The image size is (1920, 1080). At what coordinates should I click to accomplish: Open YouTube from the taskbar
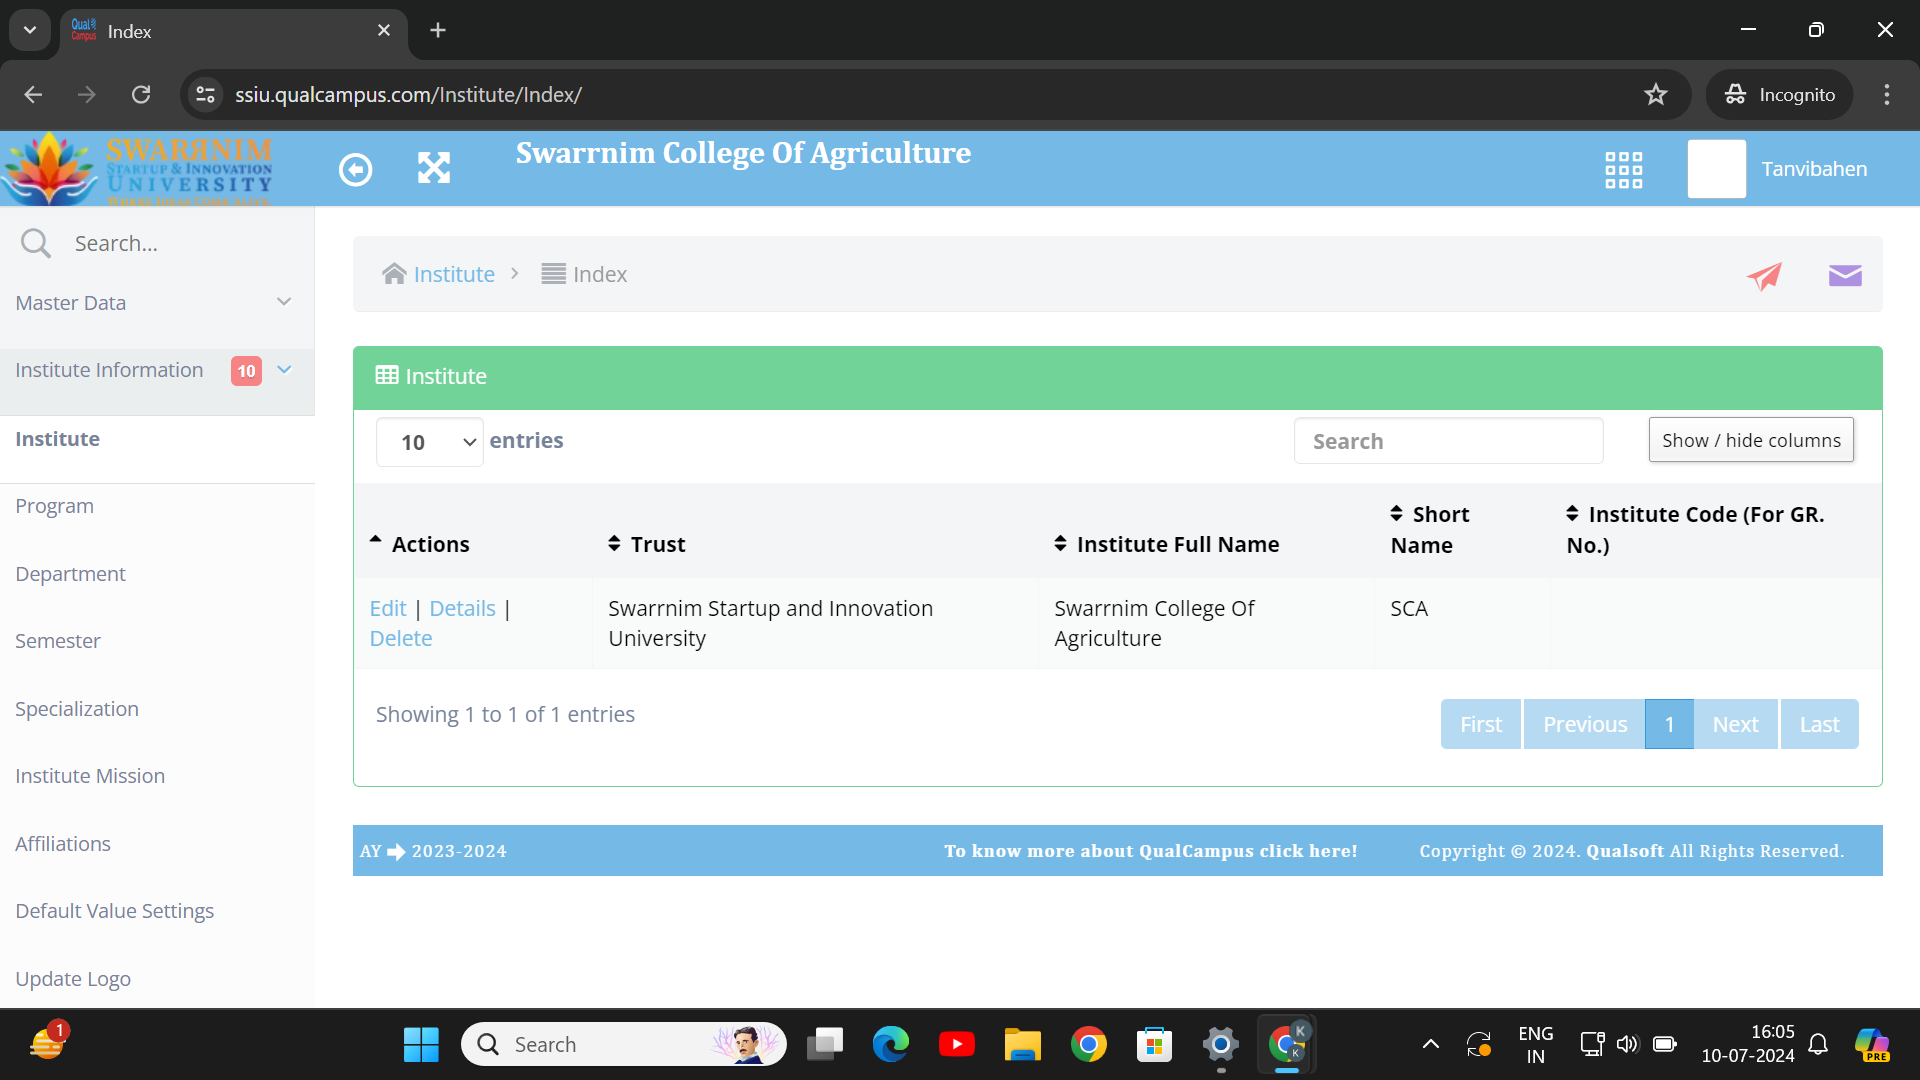[x=957, y=1044]
